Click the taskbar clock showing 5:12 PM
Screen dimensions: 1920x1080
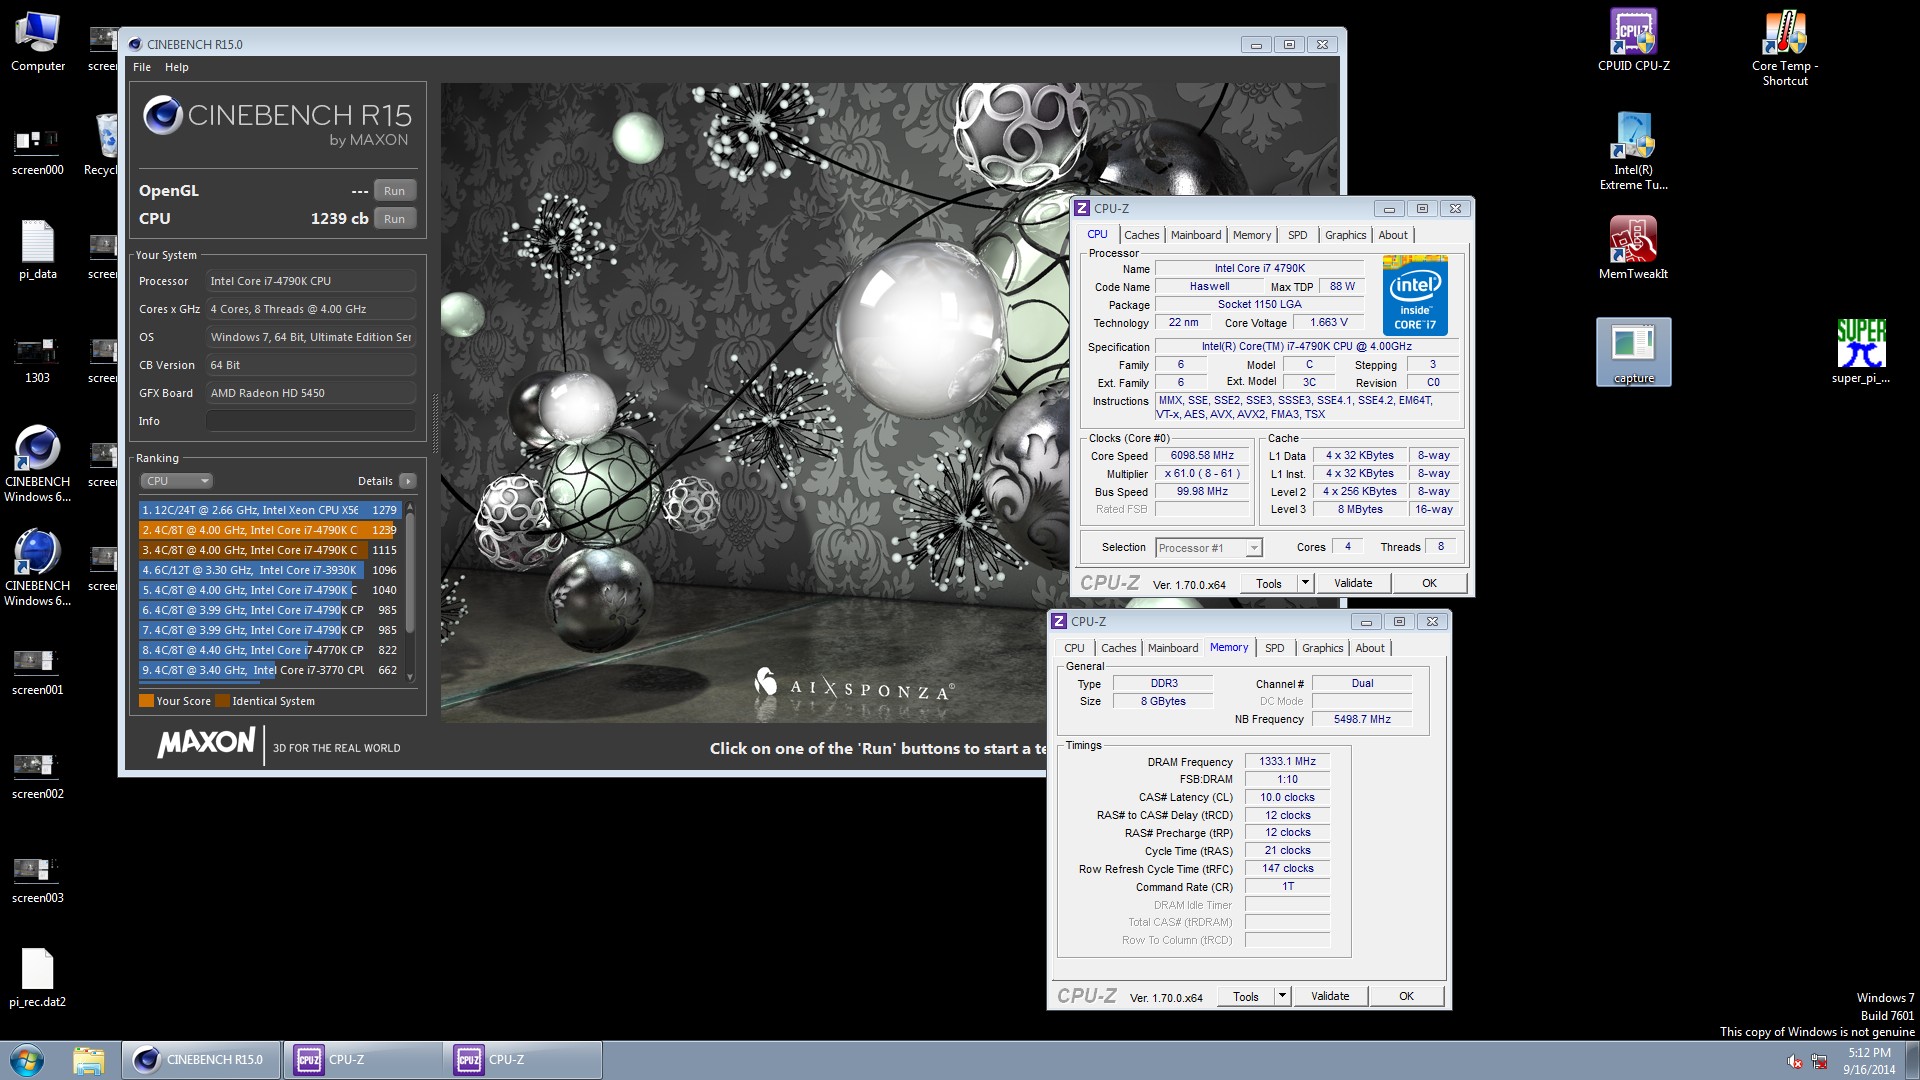coord(1869,1060)
